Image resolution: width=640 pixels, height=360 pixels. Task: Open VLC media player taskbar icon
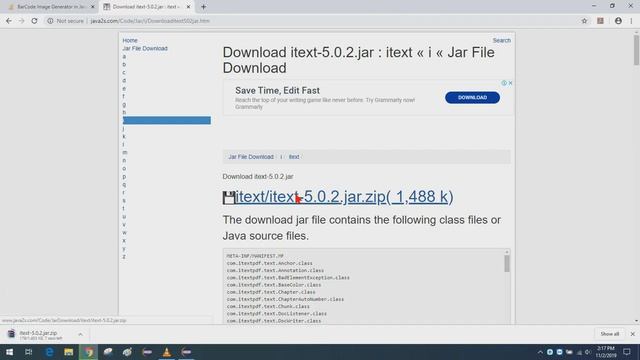click(x=167, y=352)
